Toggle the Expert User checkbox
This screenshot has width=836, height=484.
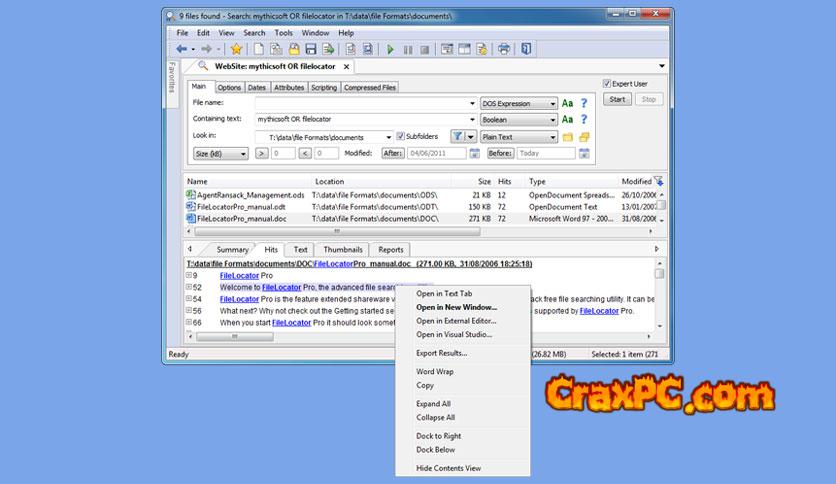coord(607,84)
